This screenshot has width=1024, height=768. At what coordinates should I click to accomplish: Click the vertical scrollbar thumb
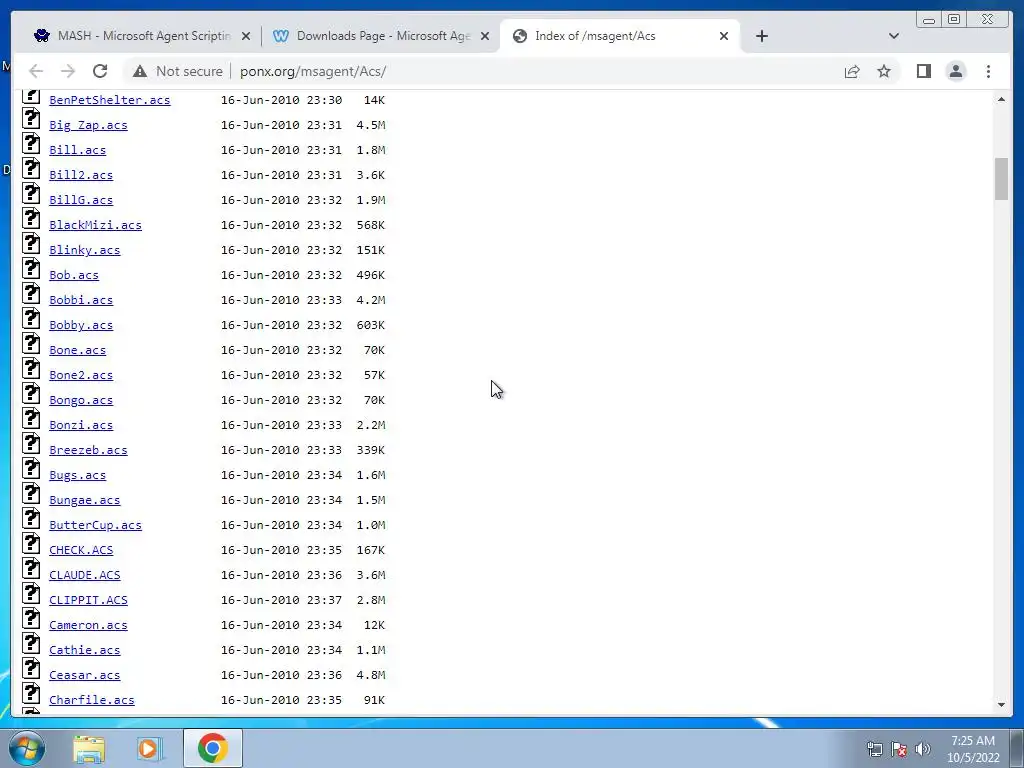[x=1001, y=179]
